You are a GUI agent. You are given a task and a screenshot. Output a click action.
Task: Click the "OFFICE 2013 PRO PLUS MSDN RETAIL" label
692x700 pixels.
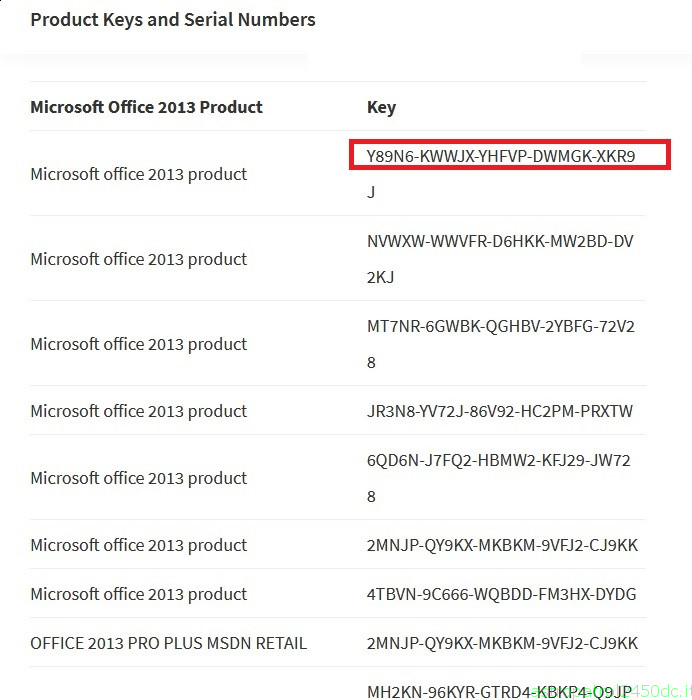click(168, 643)
